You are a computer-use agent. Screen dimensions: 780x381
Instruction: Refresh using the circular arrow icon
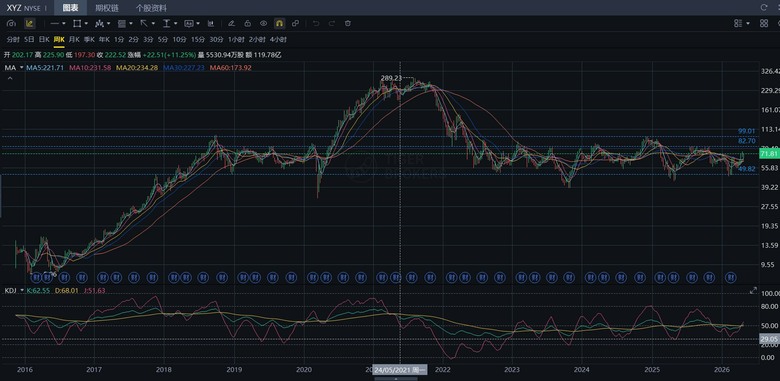pos(764,7)
